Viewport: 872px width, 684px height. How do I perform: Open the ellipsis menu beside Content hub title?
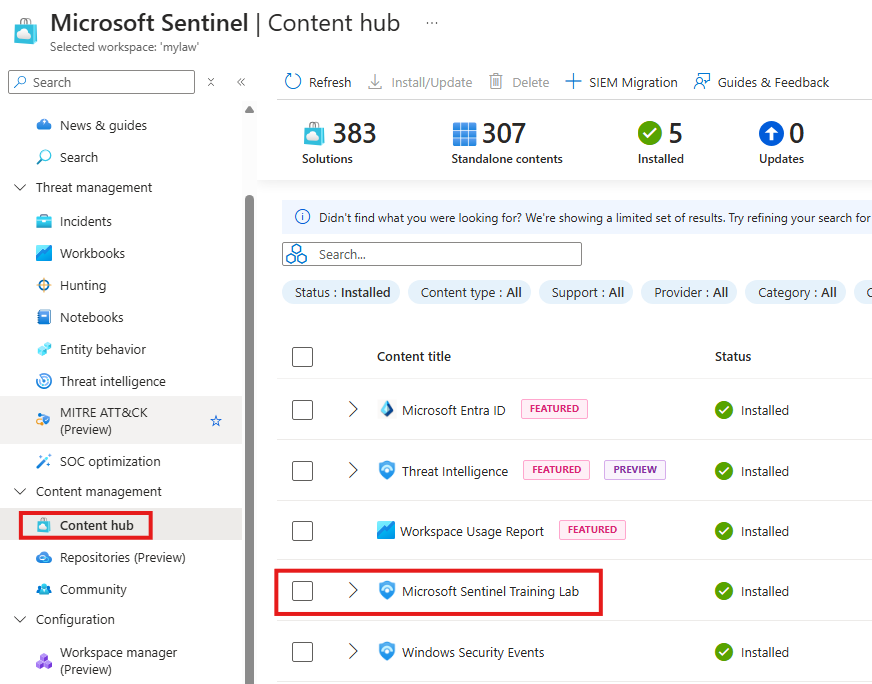coord(432,23)
